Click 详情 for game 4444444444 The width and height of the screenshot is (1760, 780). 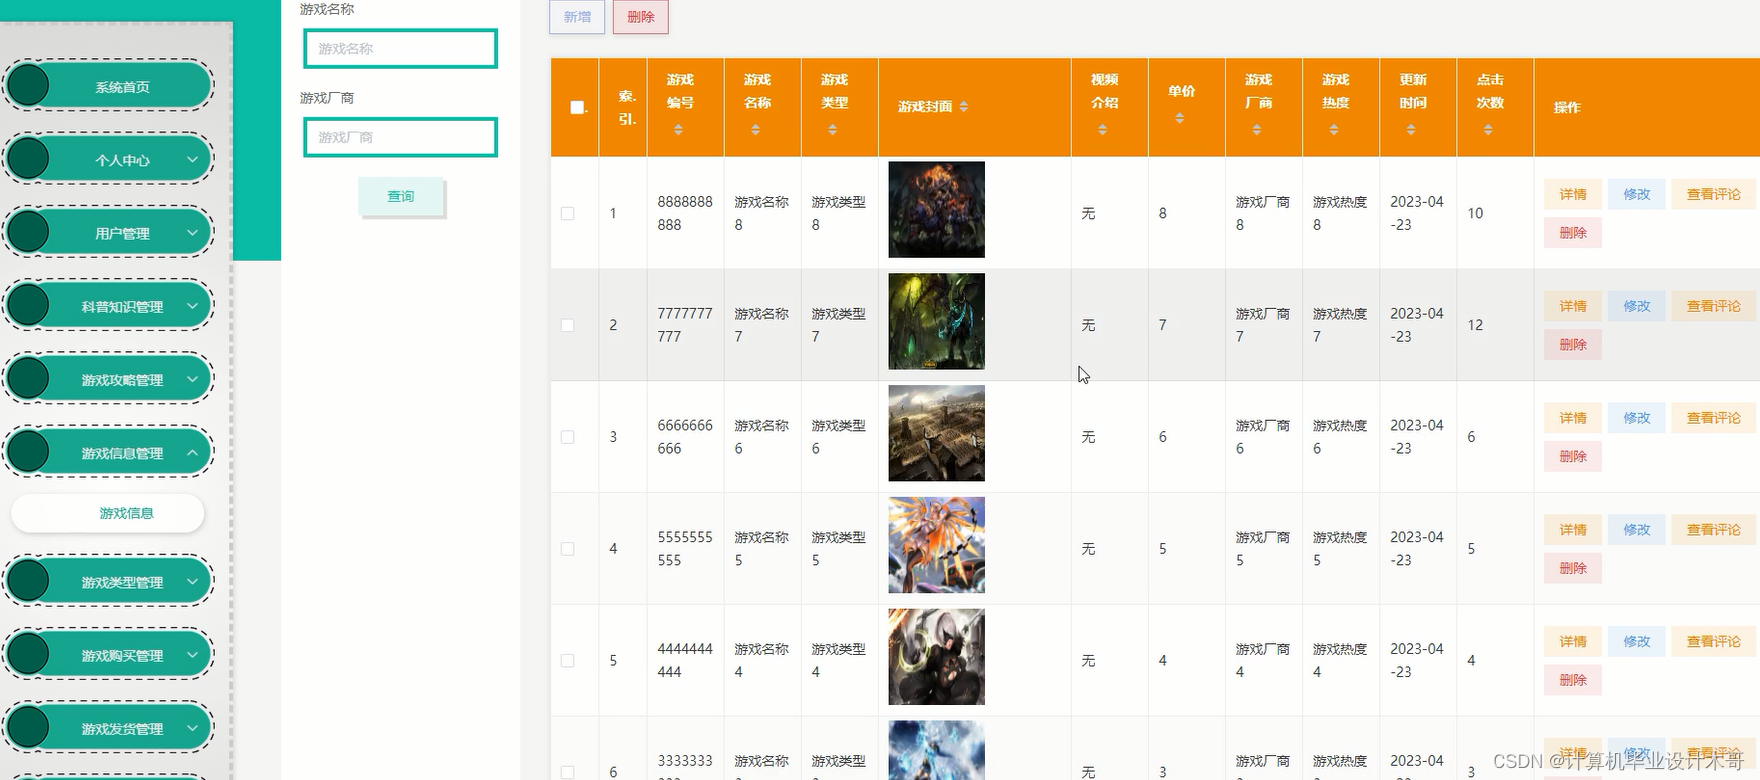pyautogui.click(x=1573, y=641)
